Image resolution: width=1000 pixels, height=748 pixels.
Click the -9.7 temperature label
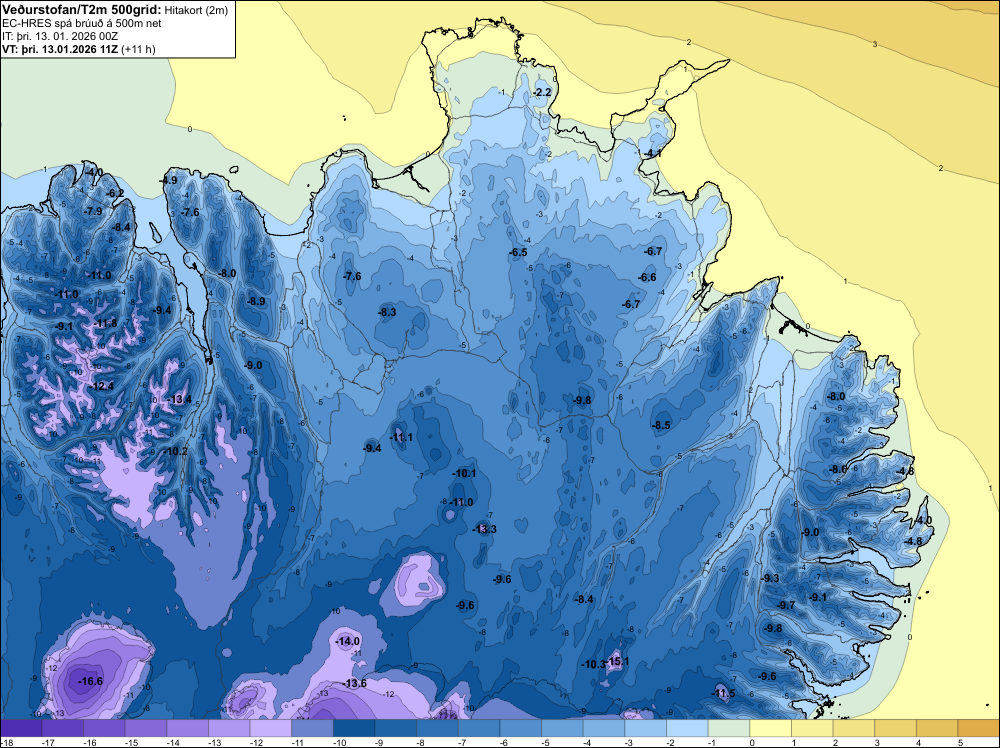pyautogui.click(x=786, y=605)
